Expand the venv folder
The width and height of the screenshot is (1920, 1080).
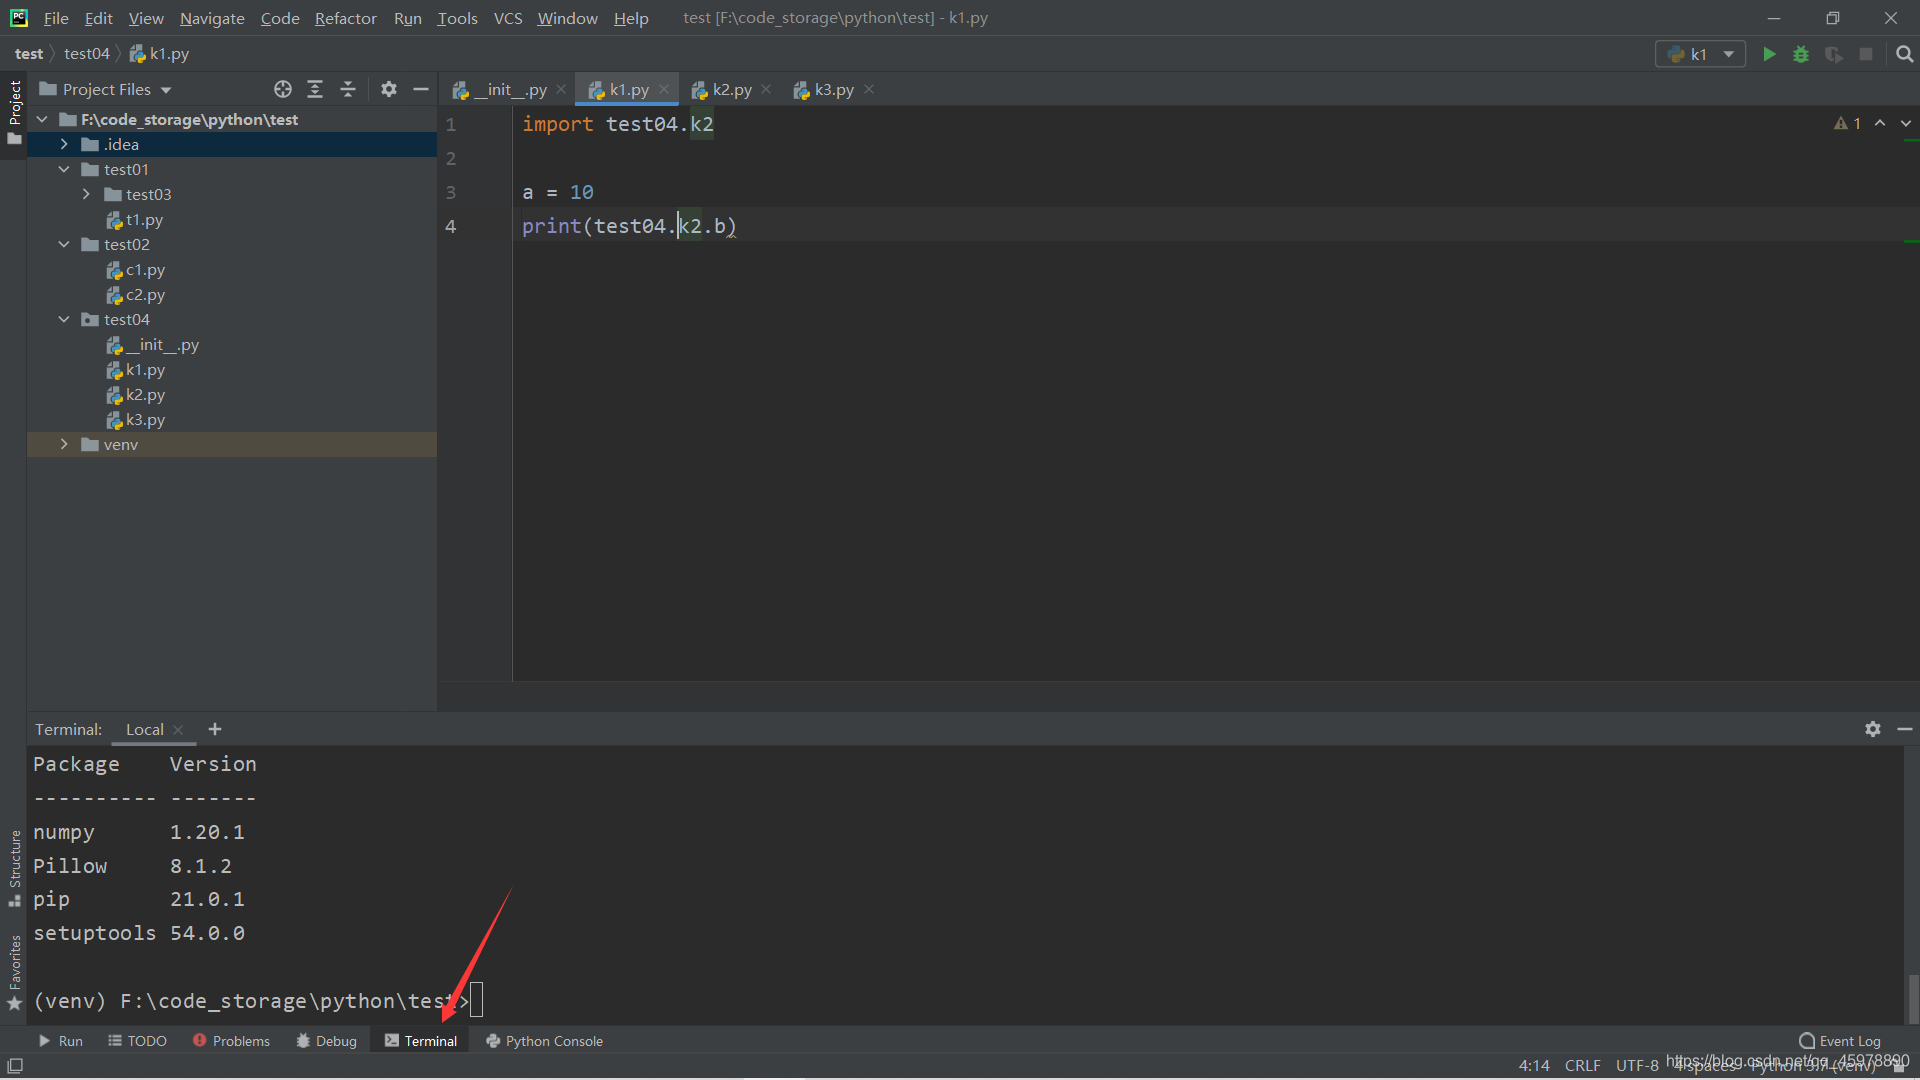[x=64, y=444]
